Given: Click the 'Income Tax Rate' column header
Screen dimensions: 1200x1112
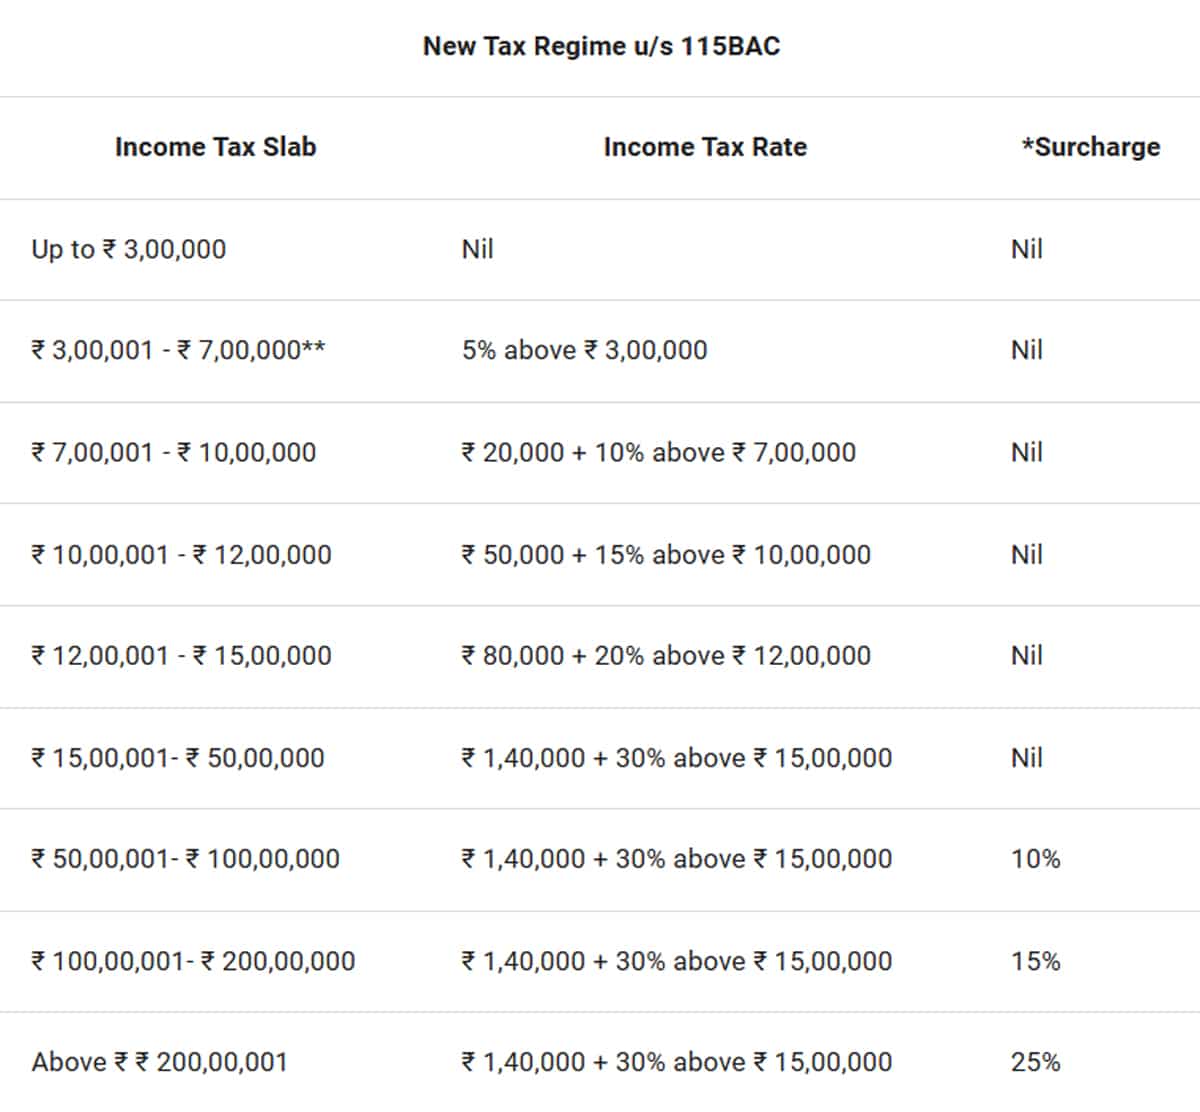Looking at the screenshot, I should [705, 147].
